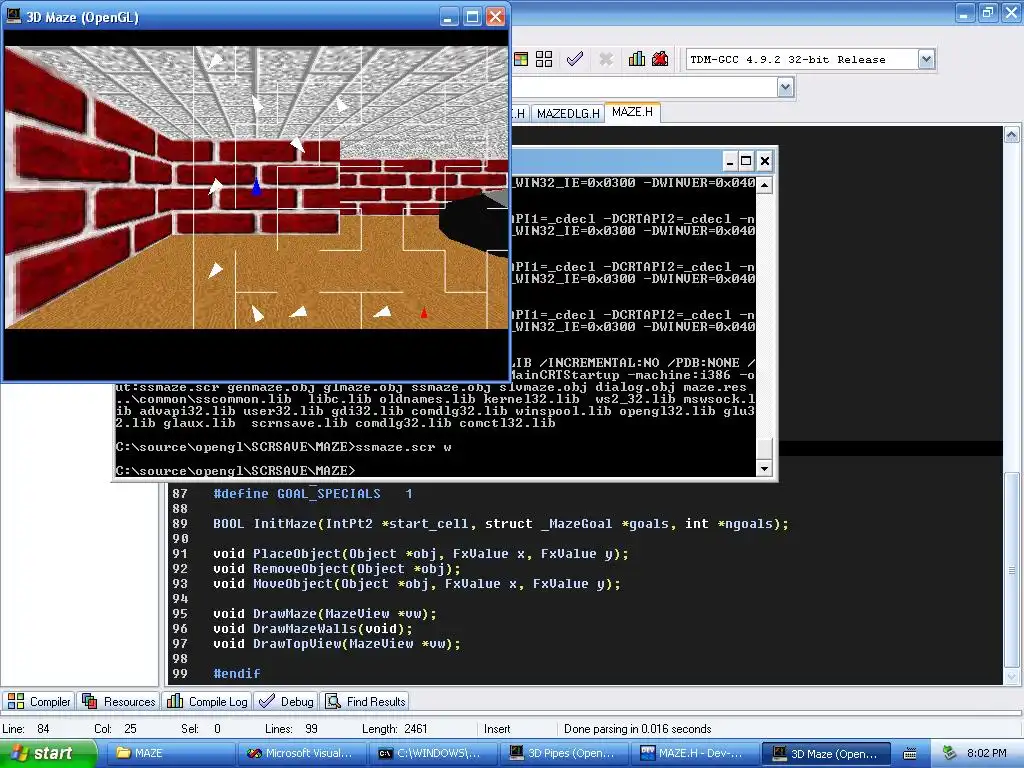
Task: Click the red Delete profiling information icon
Action: [660, 59]
